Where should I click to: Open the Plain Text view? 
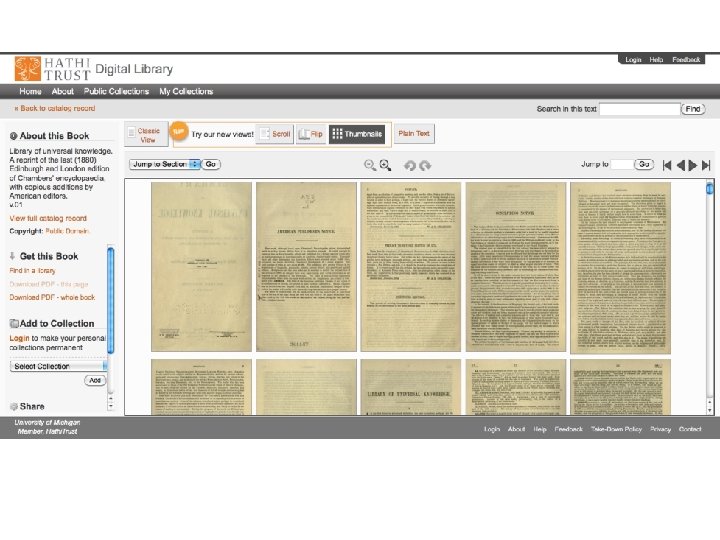(x=414, y=134)
